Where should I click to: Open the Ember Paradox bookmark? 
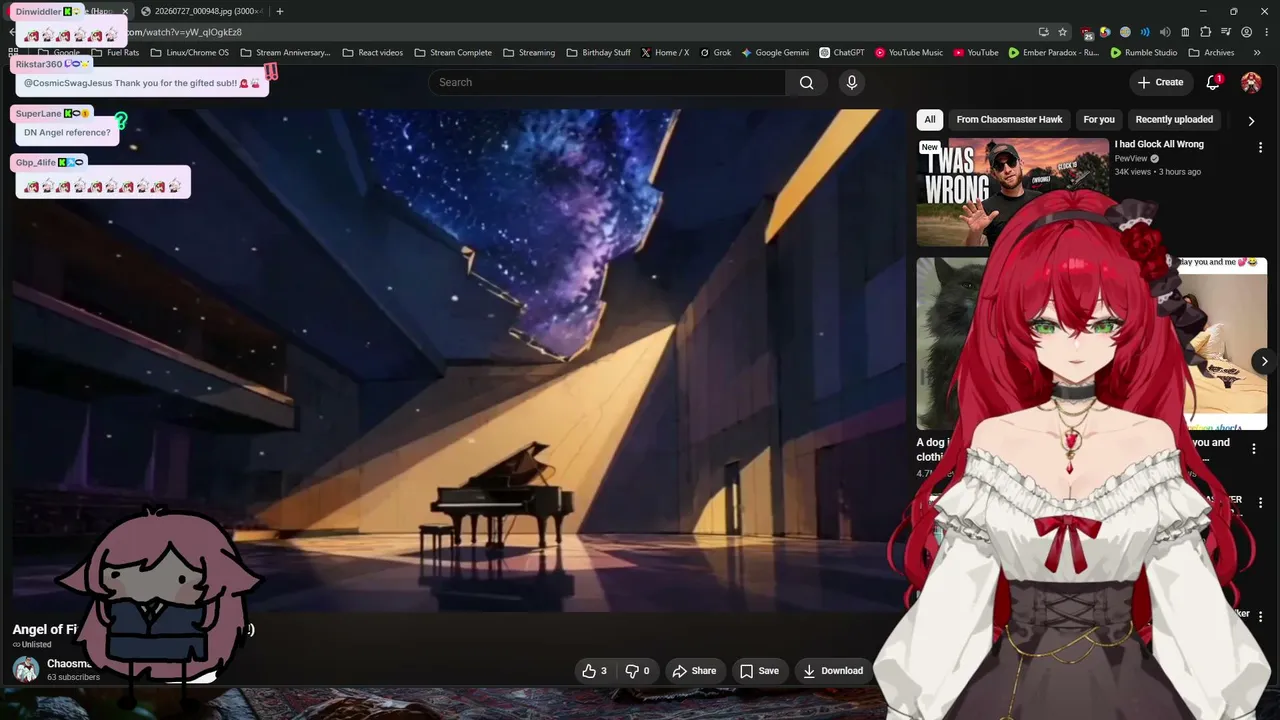click(1054, 52)
